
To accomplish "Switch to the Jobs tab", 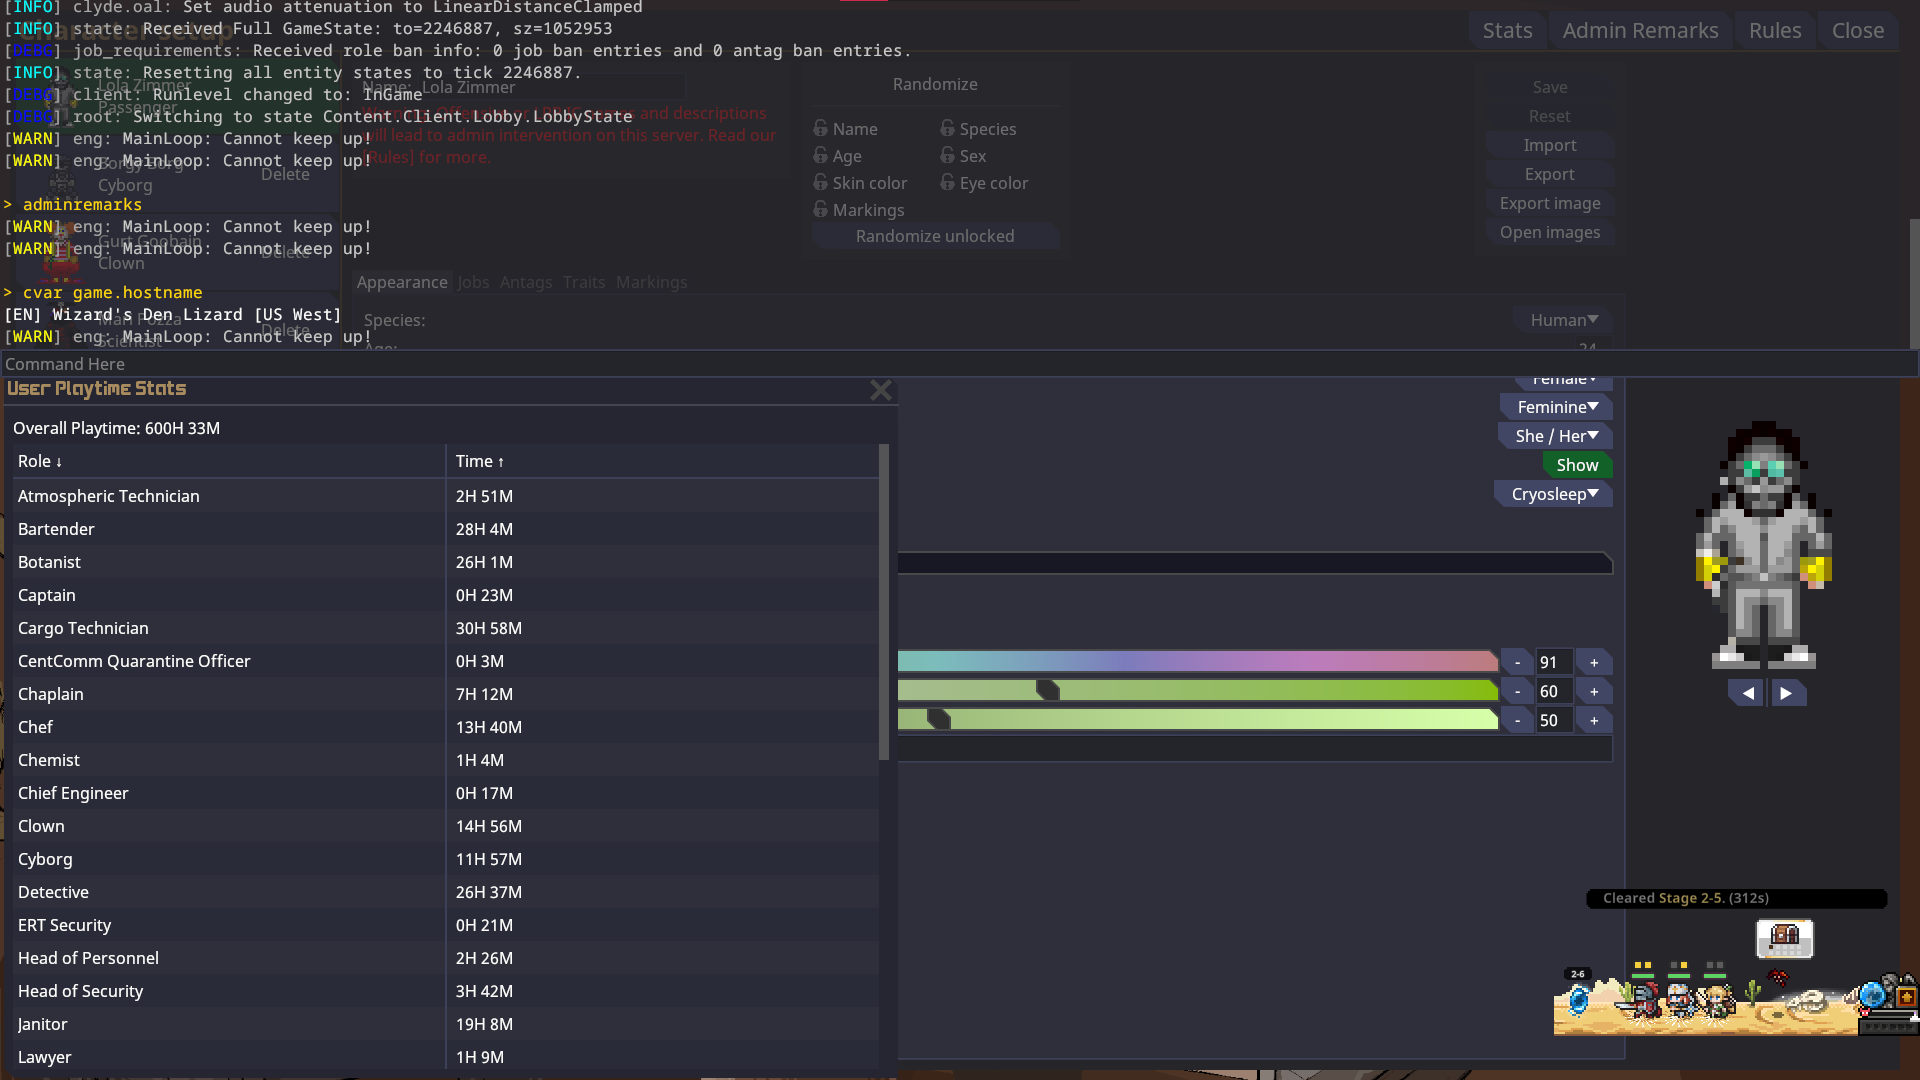I will coord(473,283).
